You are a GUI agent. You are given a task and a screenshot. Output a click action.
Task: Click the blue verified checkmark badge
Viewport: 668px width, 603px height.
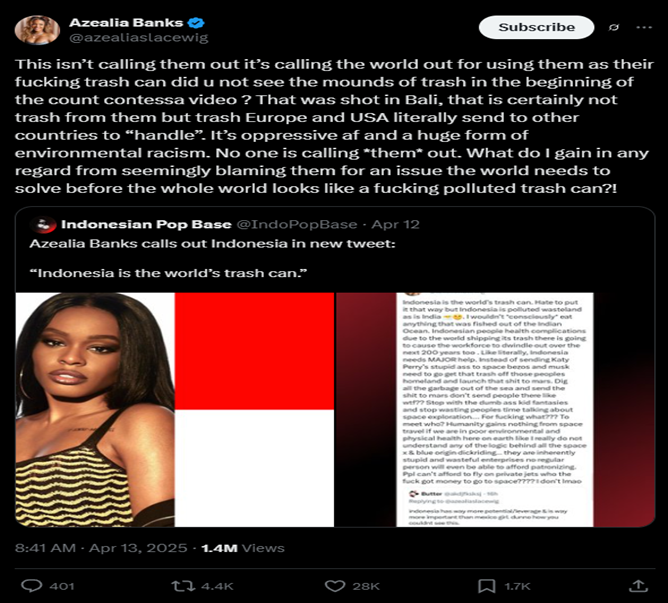196,23
